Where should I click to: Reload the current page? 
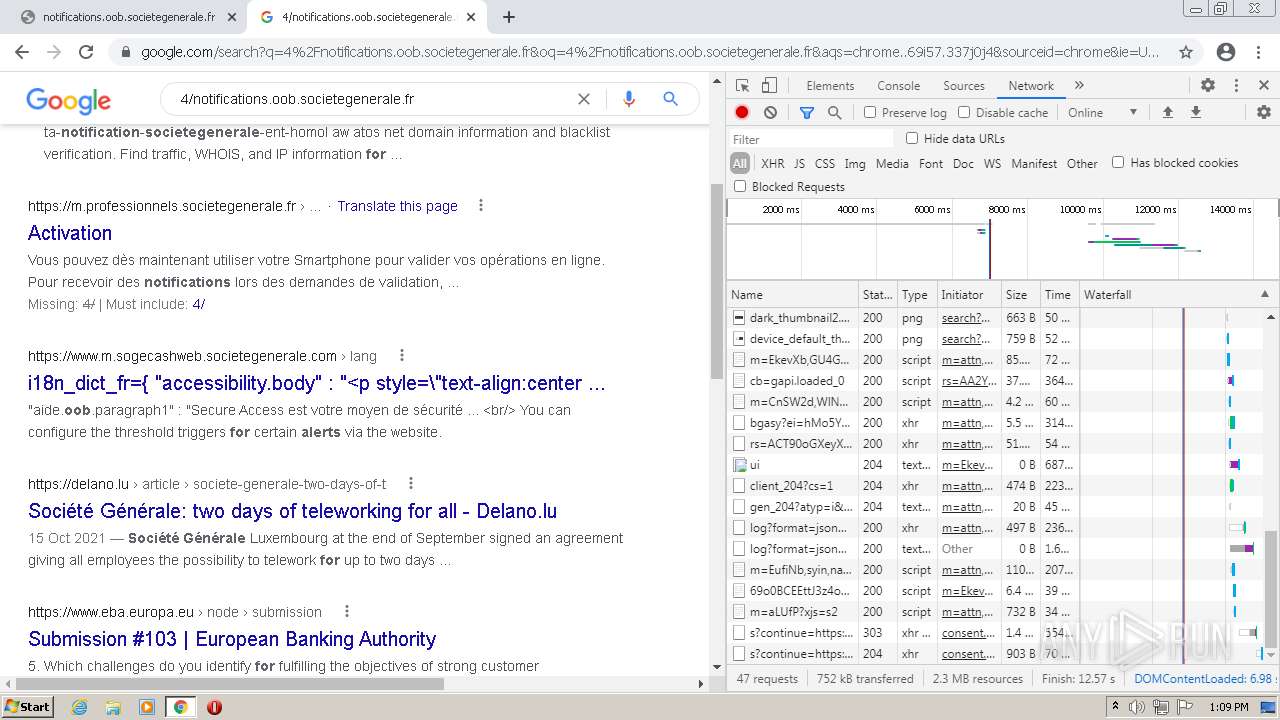(86, 52)
